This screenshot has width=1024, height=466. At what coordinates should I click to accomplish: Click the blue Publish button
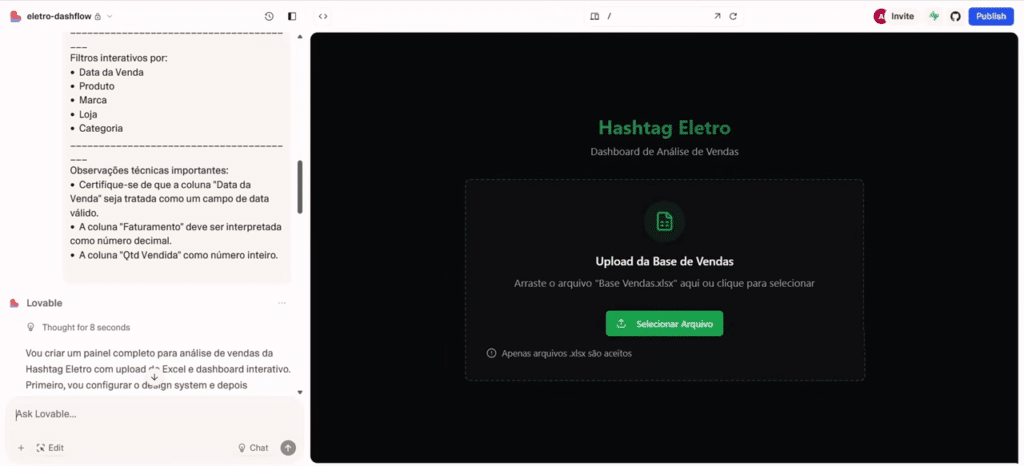coord(991,16)
